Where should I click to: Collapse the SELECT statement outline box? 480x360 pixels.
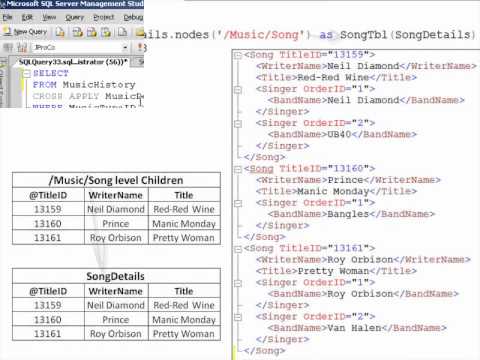coord(27,74)
